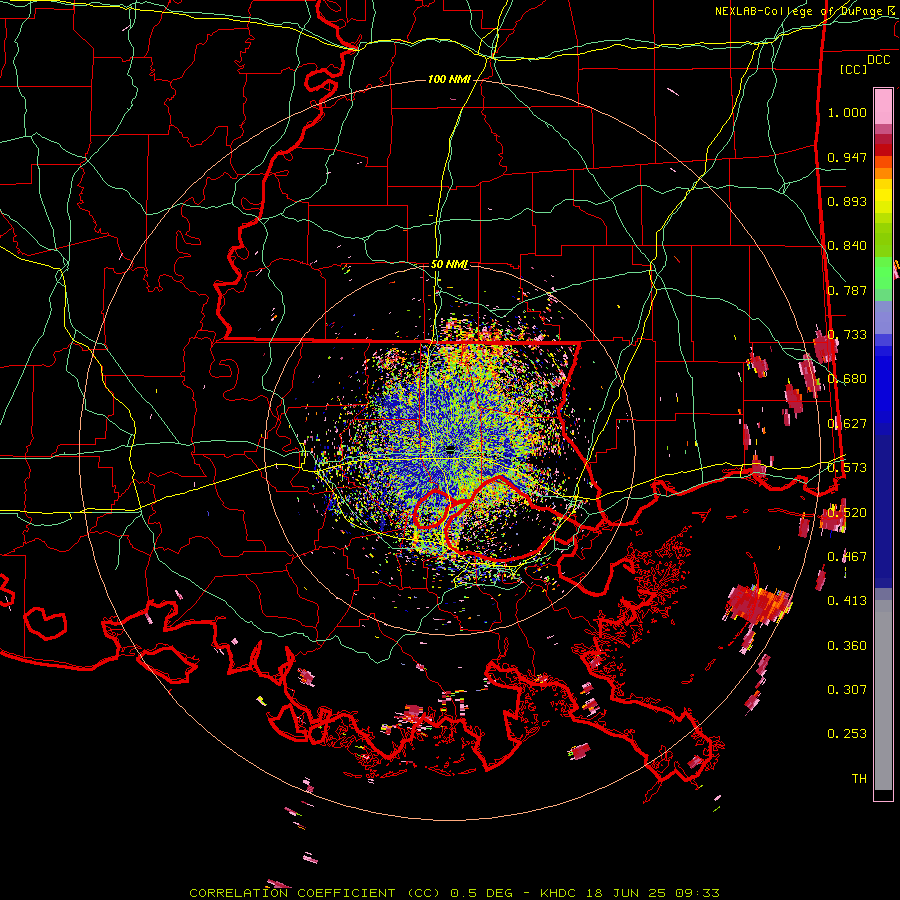Select the 0.307 scale value
The height and width of the screenshot is (900, 900).
click(847, 690)
